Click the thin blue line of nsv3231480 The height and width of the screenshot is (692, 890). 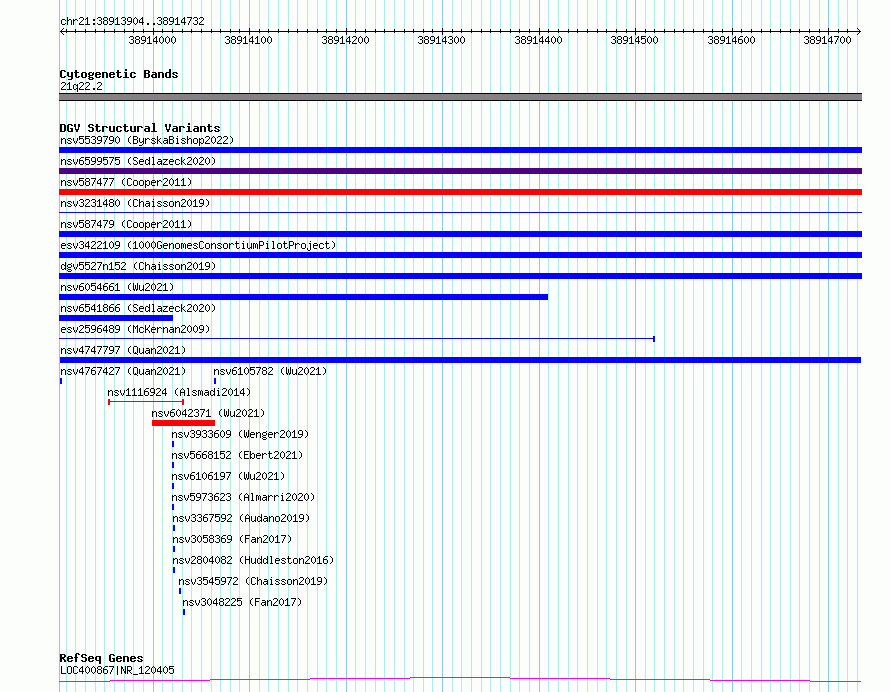pyautogui.click(x=460, y=213)
